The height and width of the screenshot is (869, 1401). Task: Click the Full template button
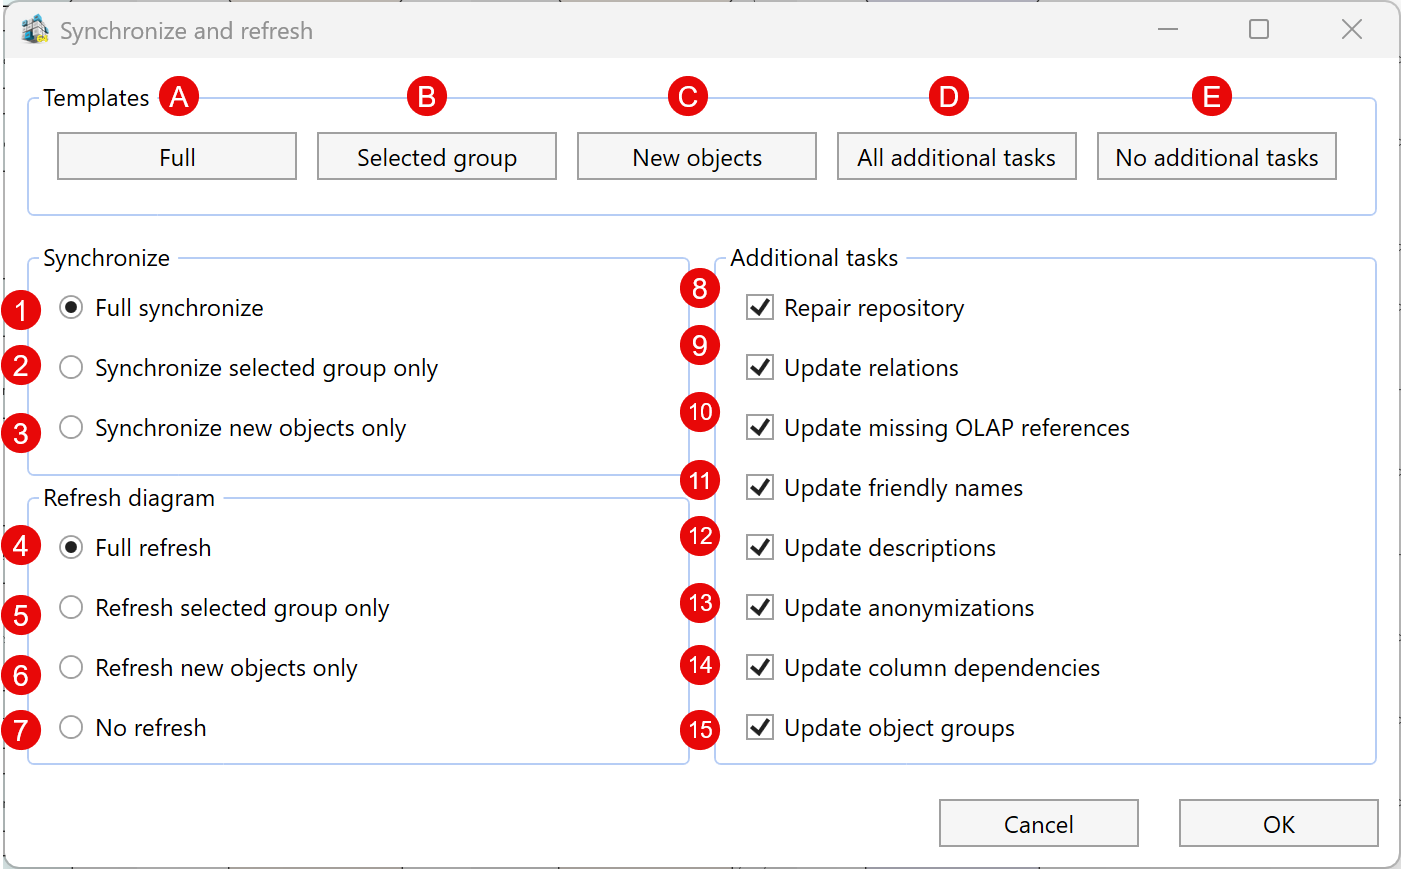pos(177,157)
